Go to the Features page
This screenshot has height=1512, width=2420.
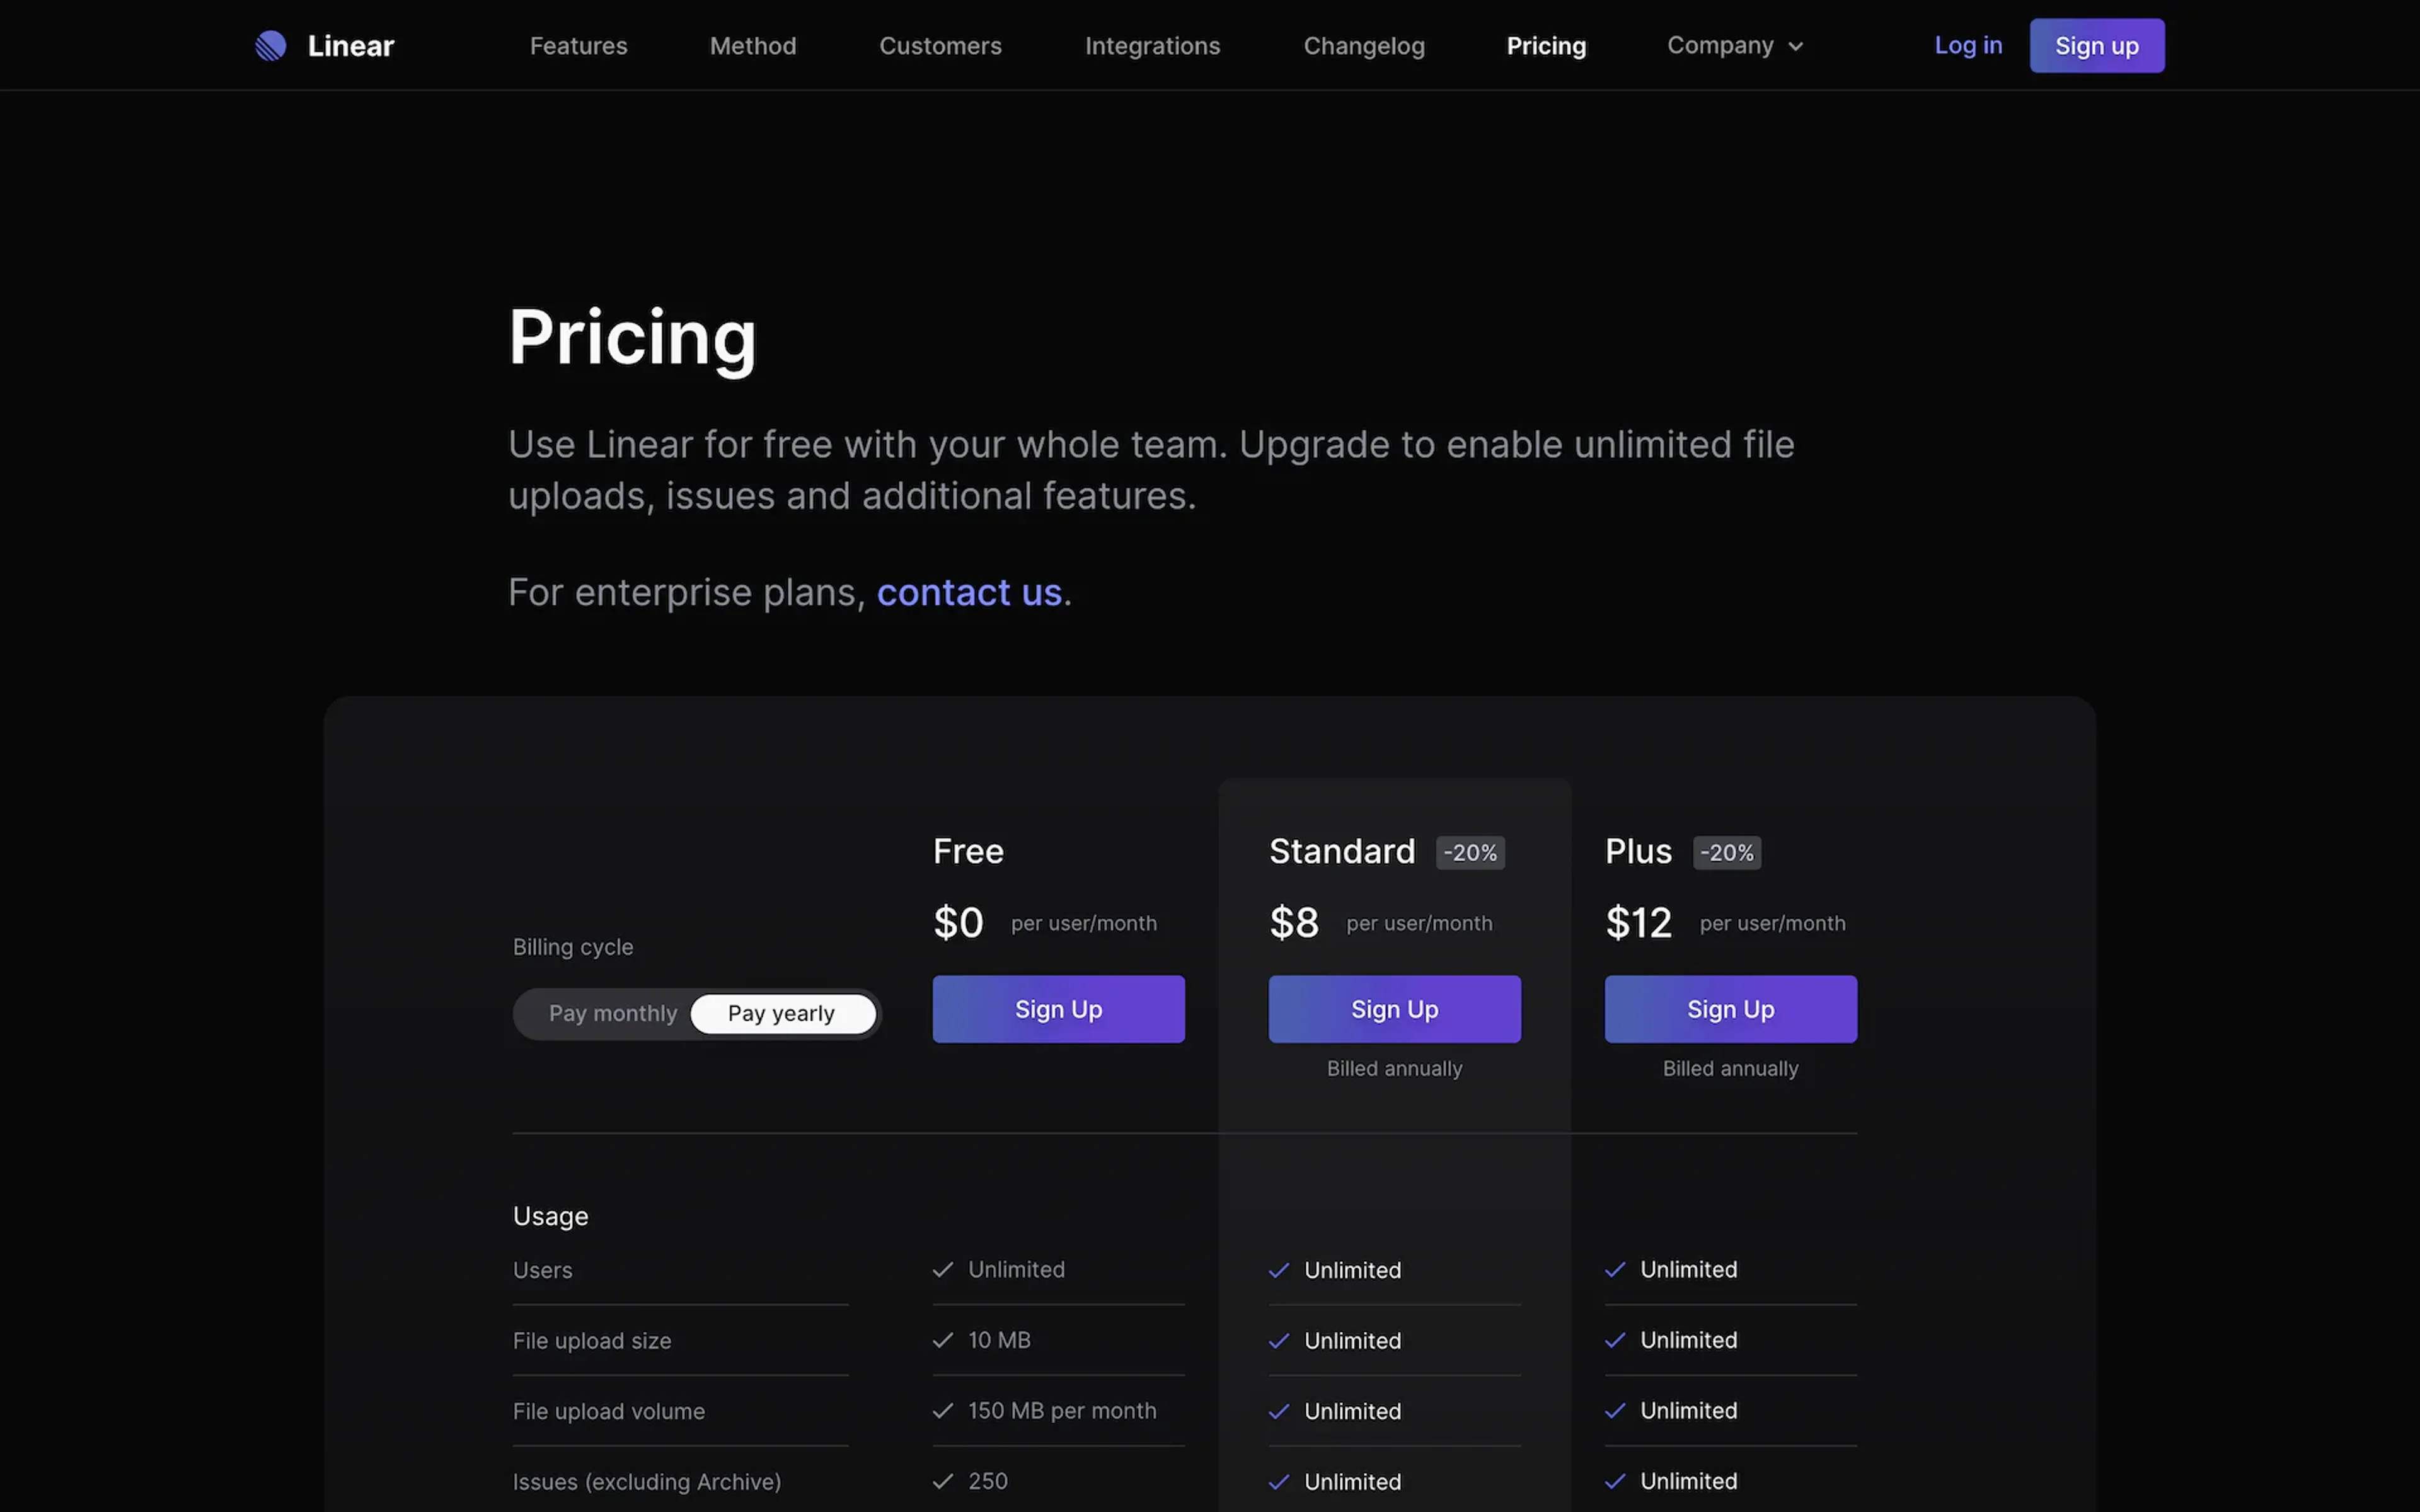(578, 46)
